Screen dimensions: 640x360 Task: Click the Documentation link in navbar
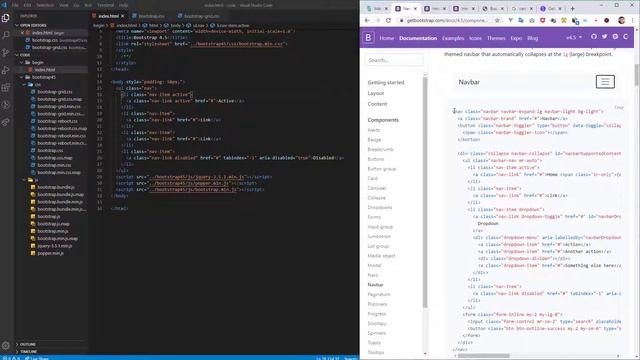tap(418, 38)
